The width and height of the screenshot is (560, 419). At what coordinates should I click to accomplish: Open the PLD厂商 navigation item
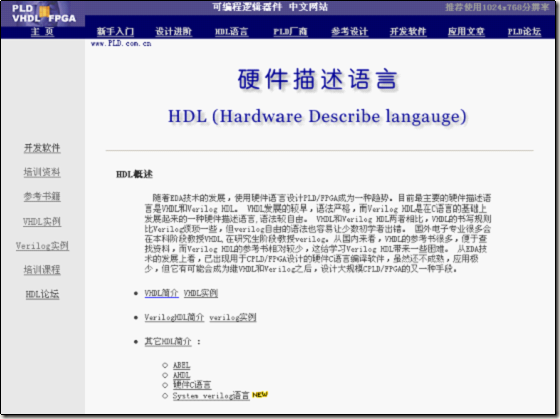[290, 31]
